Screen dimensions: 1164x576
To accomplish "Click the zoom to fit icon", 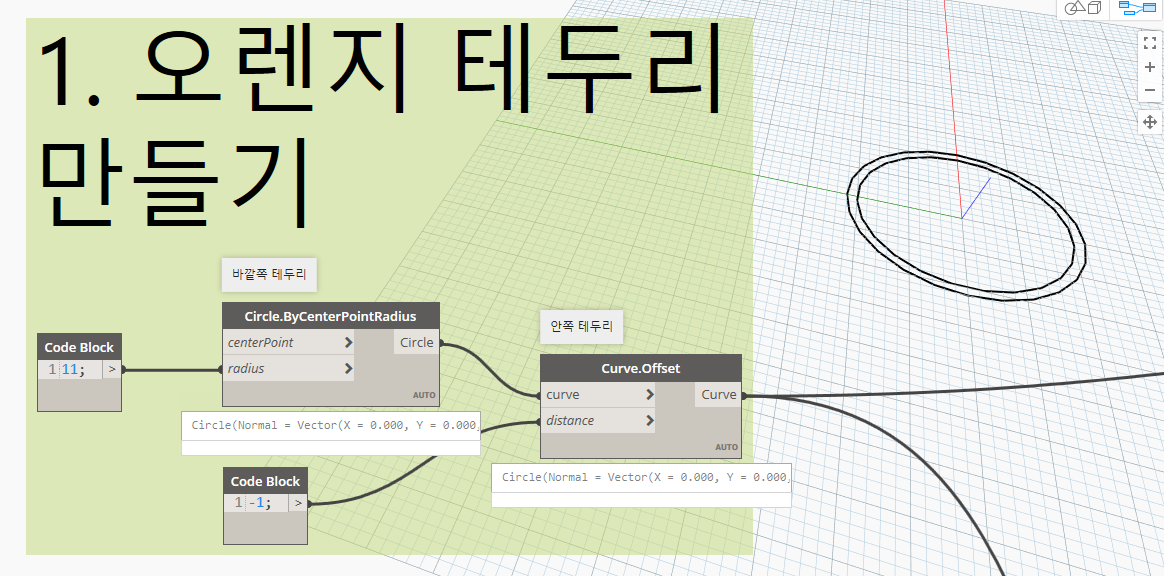I will click(x=1150, y=43).
